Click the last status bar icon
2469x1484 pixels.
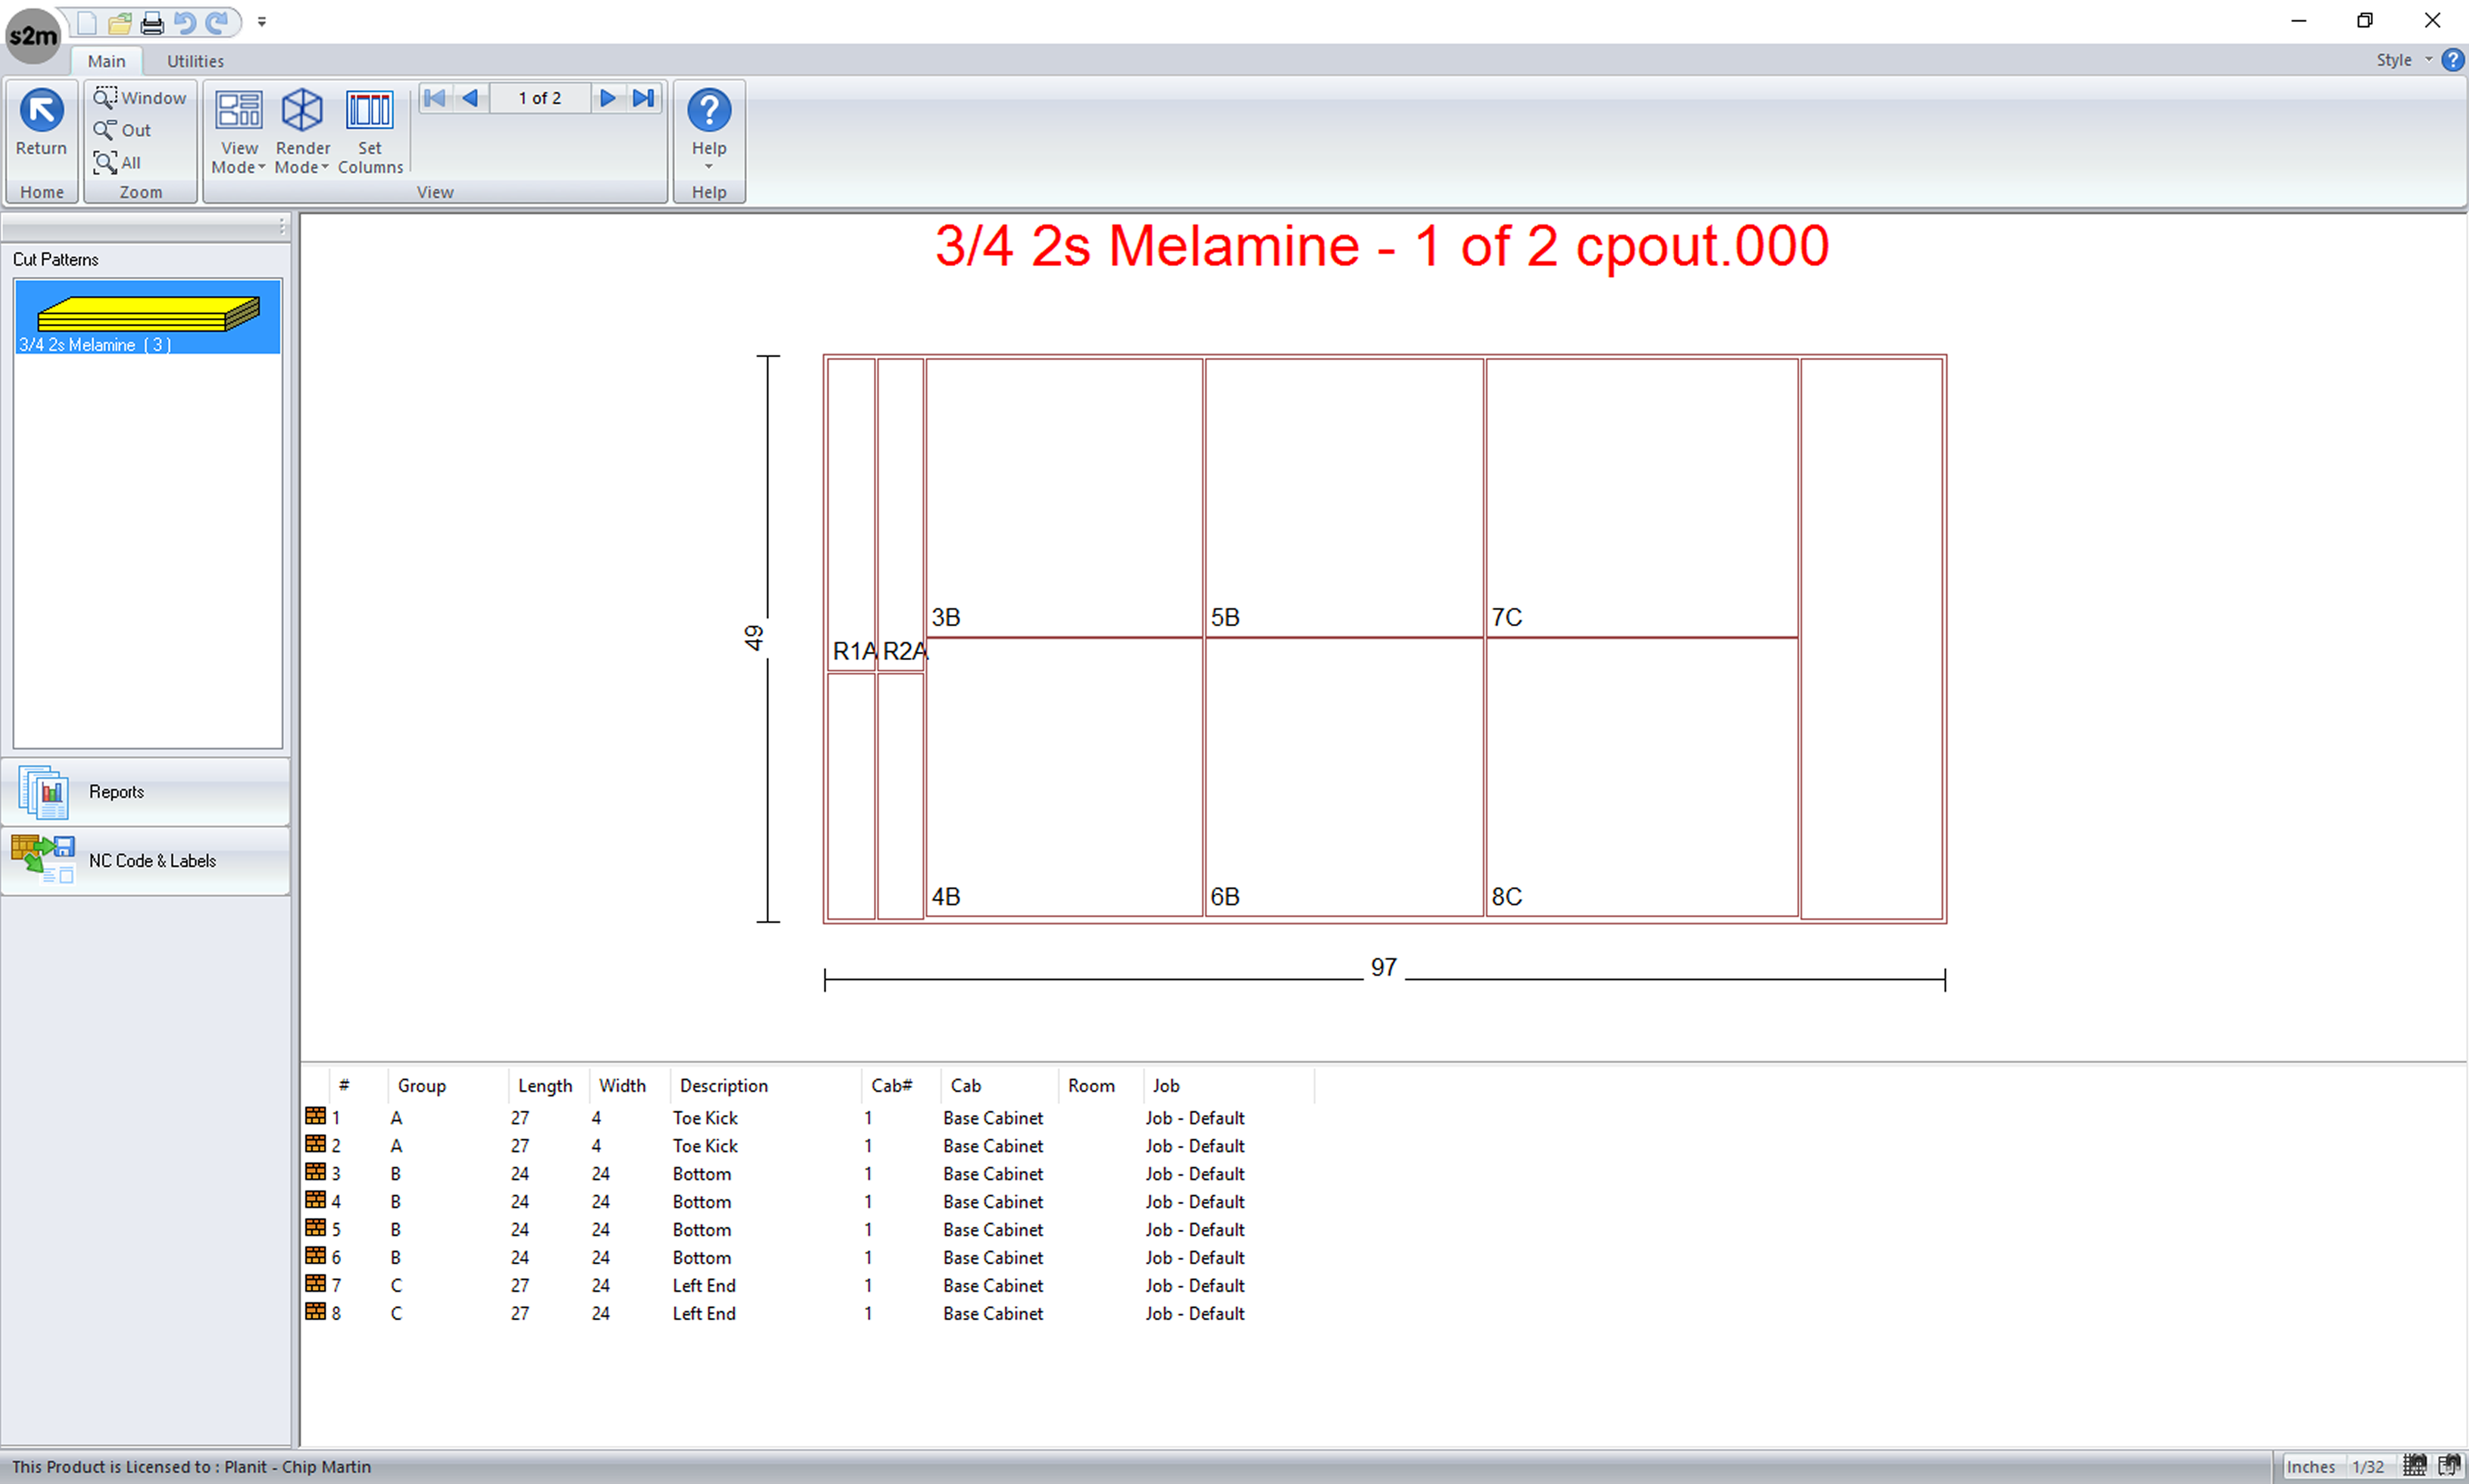2449,1467
